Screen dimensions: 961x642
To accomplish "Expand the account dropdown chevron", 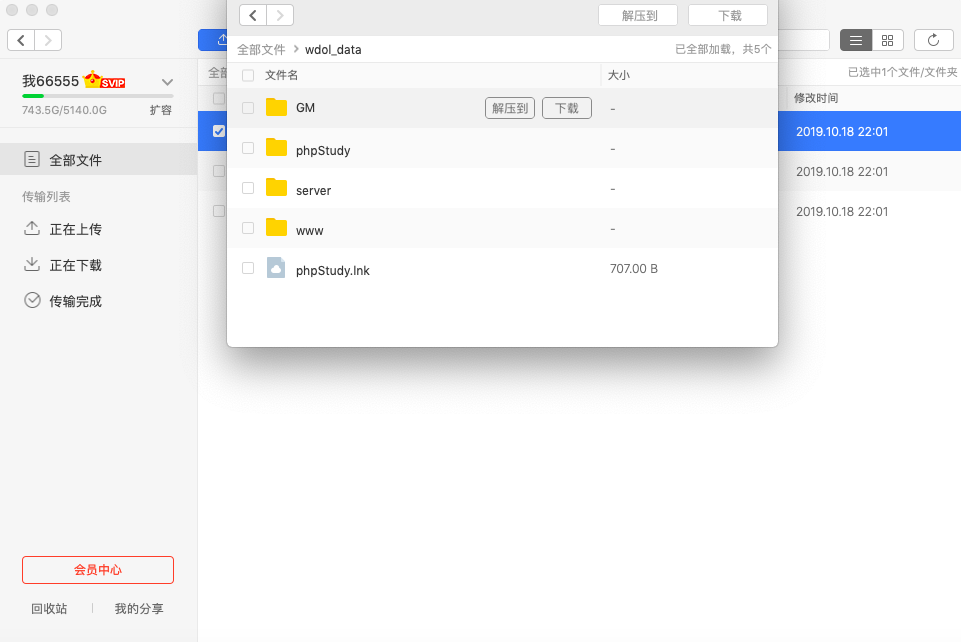I will tap(167, 82).
